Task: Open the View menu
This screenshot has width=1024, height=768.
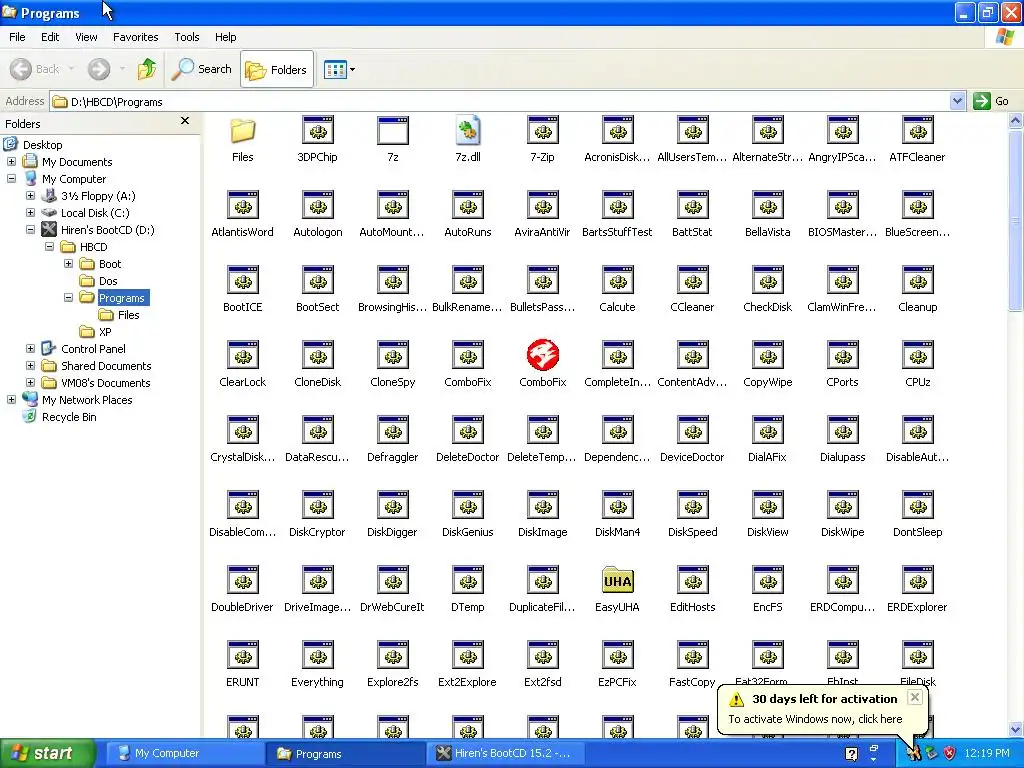Action: click(86, 37)
